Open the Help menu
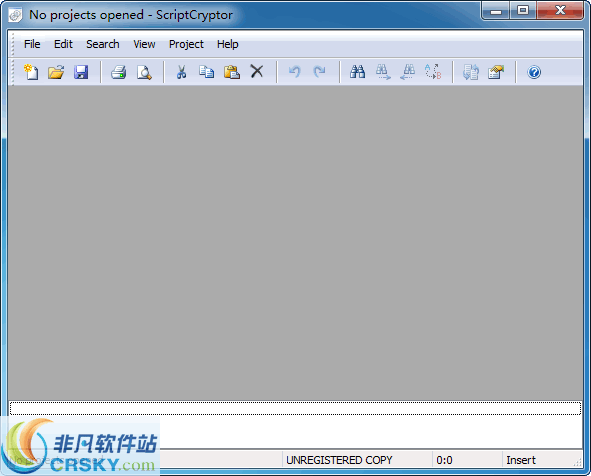Image resolution: width=591 pixels, height=476 pixels. [227, 44]
